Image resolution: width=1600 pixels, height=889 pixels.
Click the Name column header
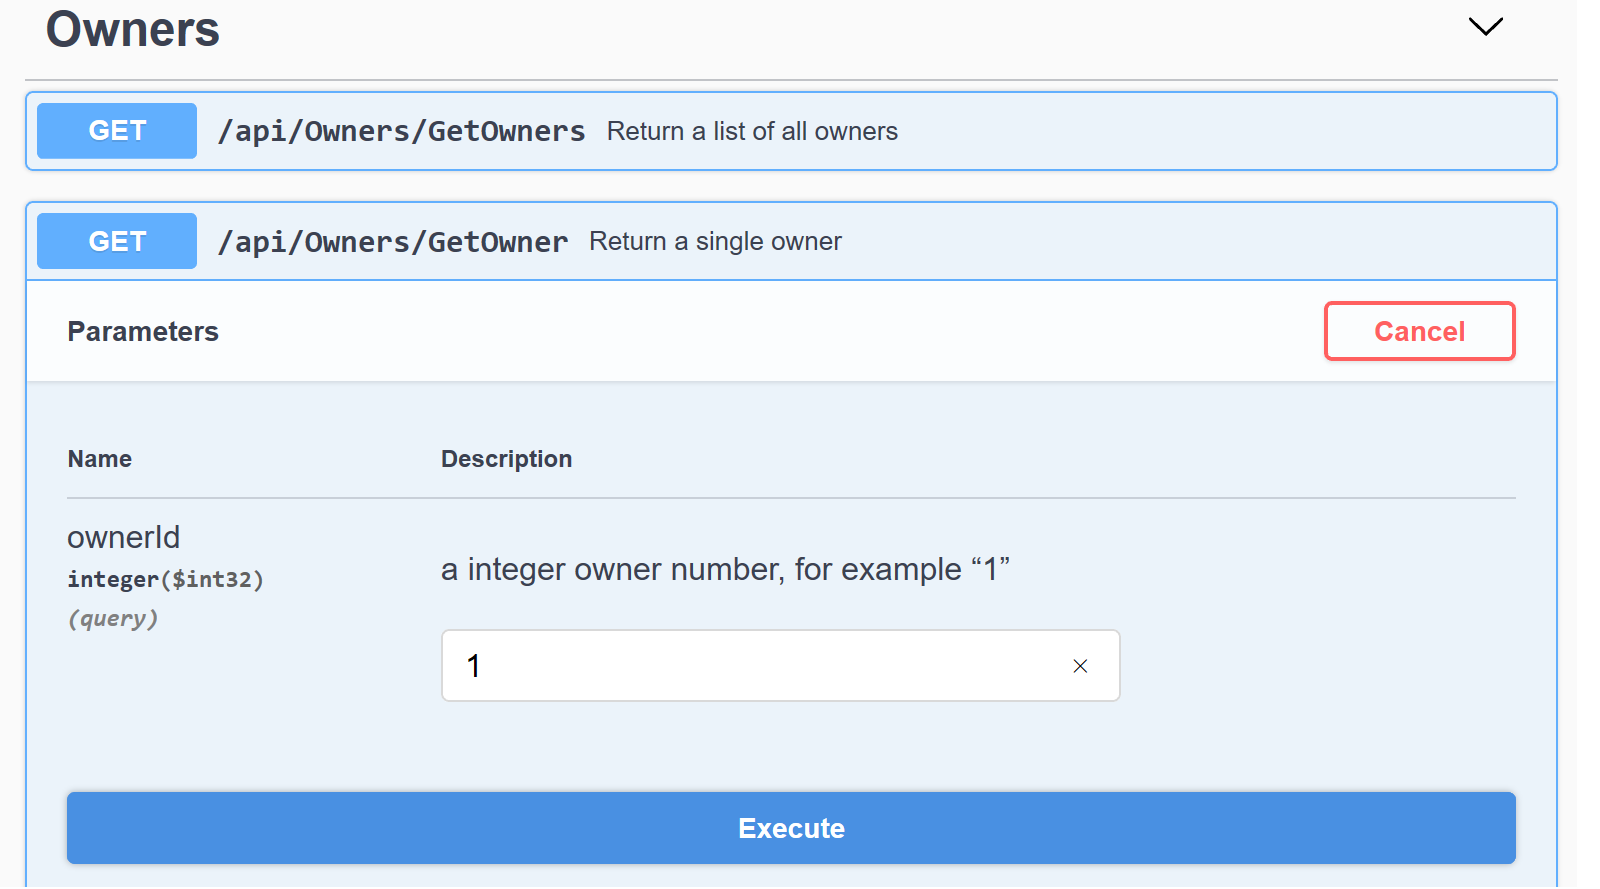click(100, 459)
